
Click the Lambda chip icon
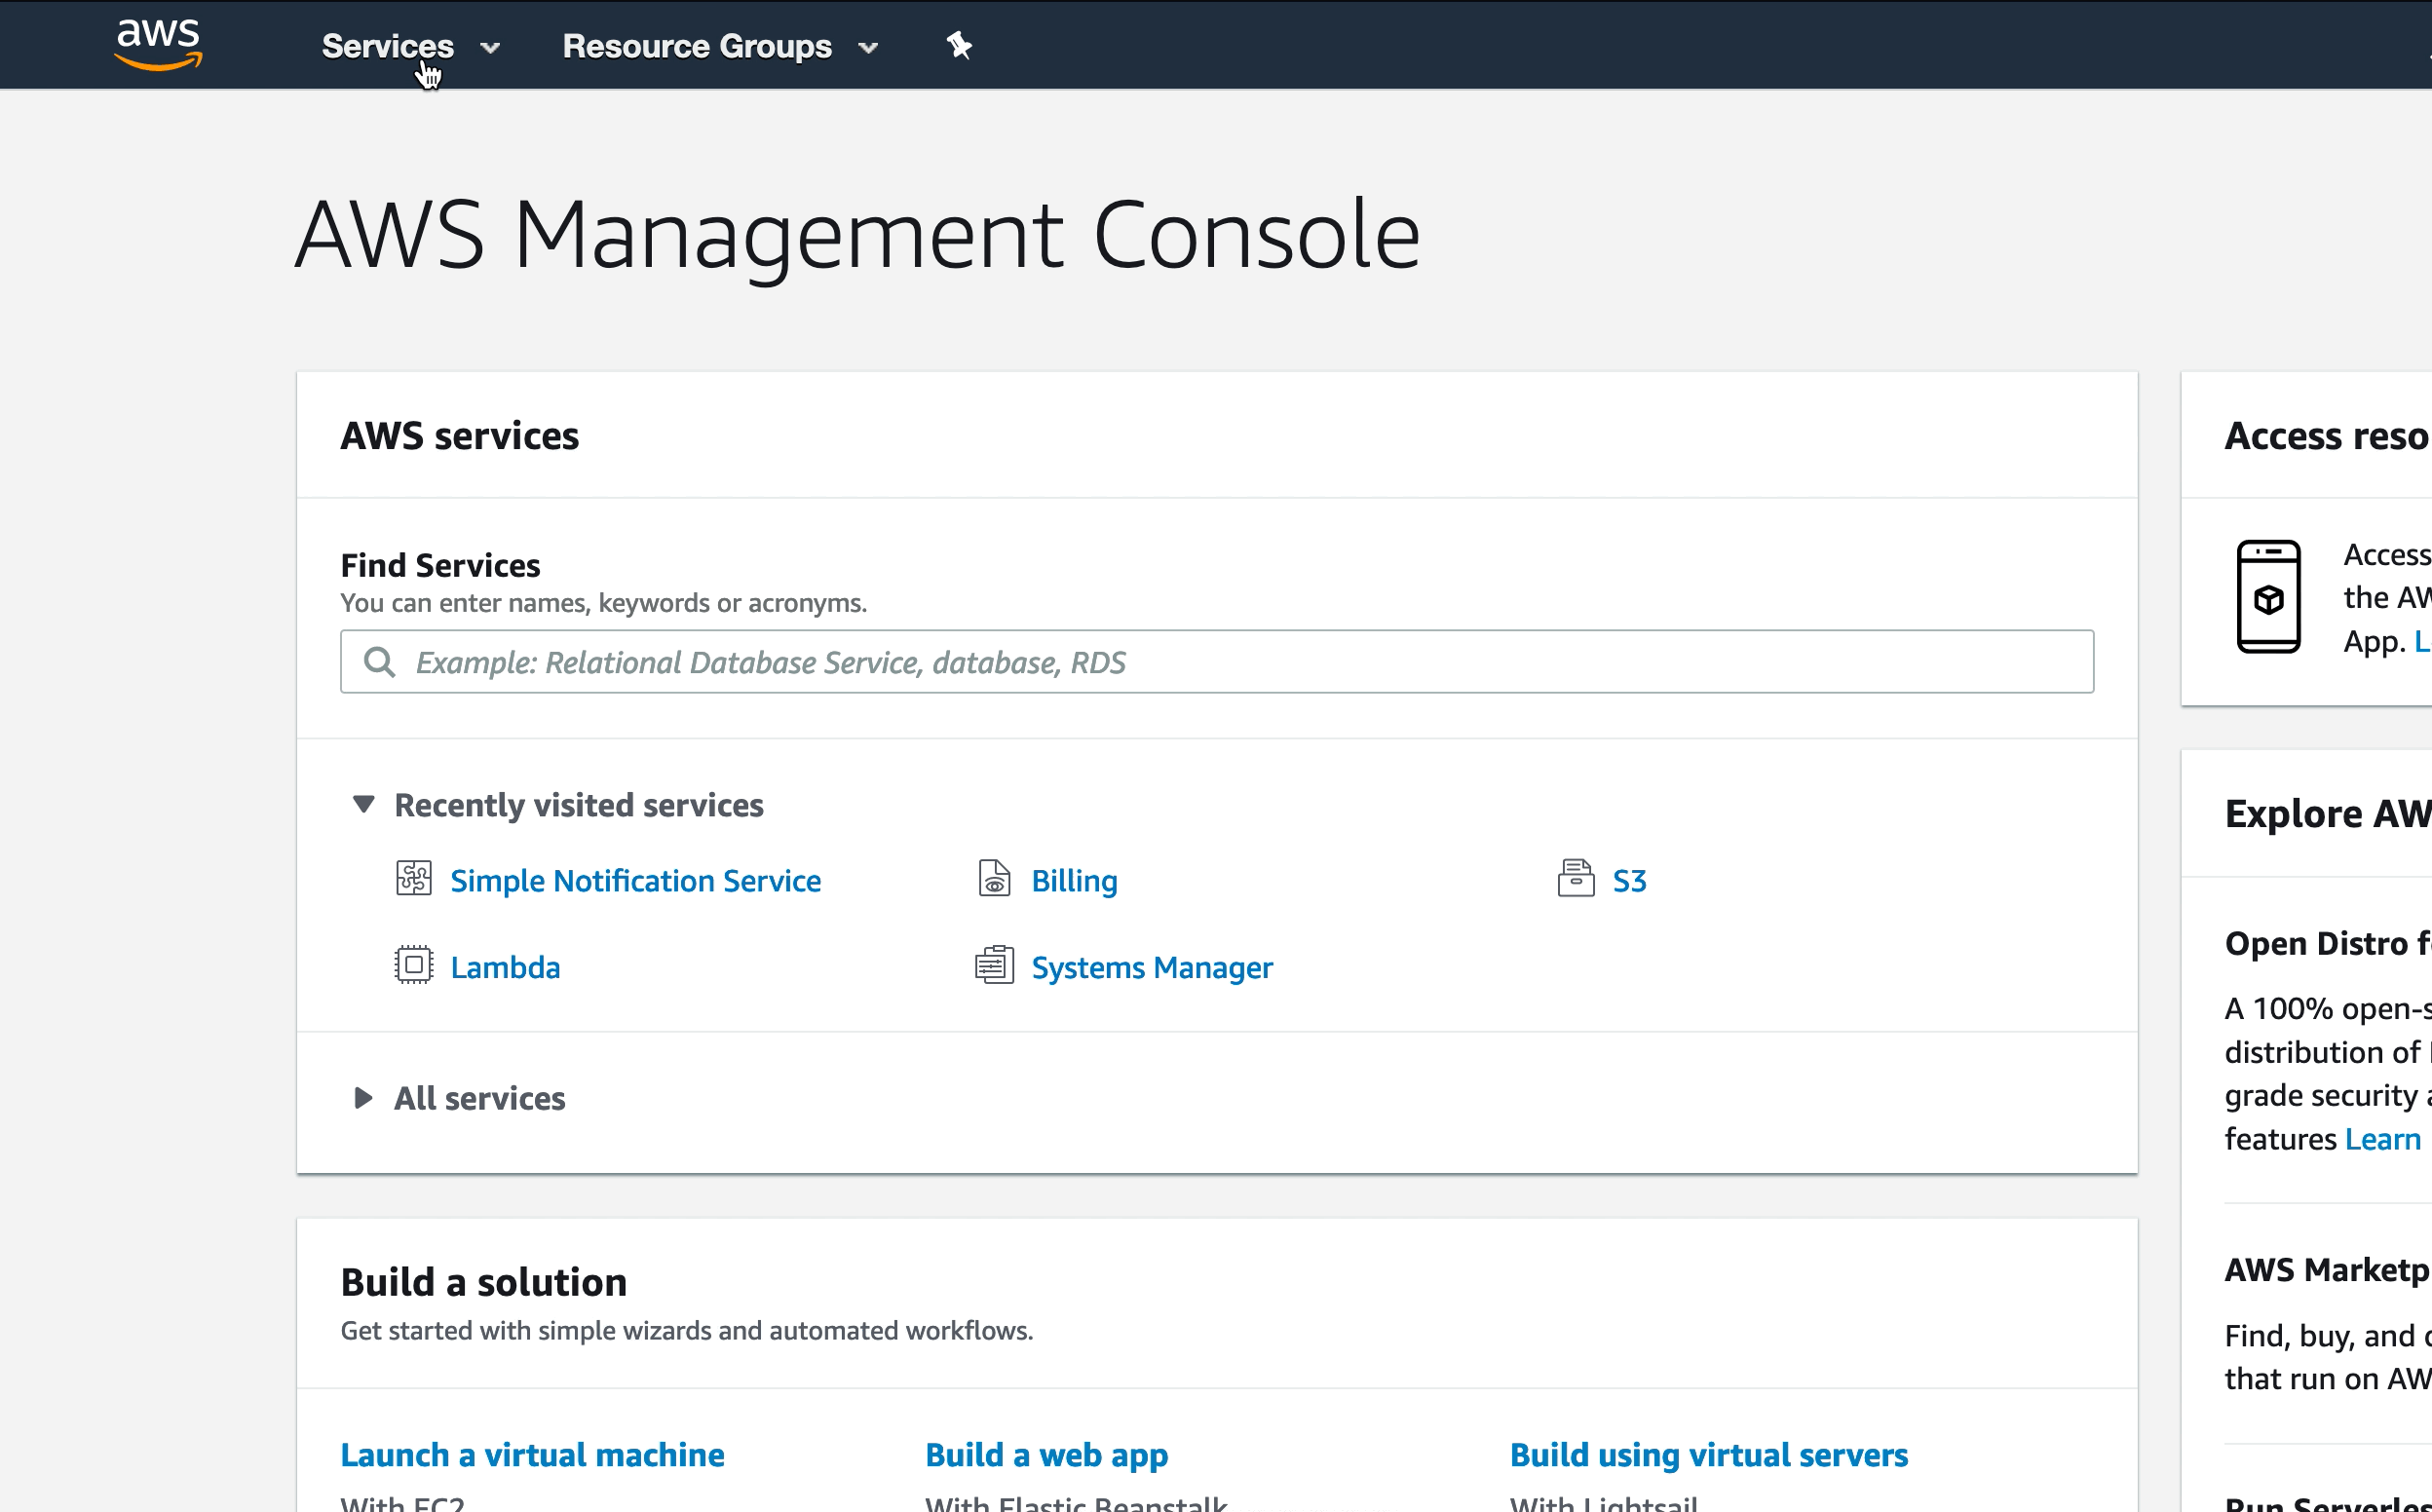(413, 965)
